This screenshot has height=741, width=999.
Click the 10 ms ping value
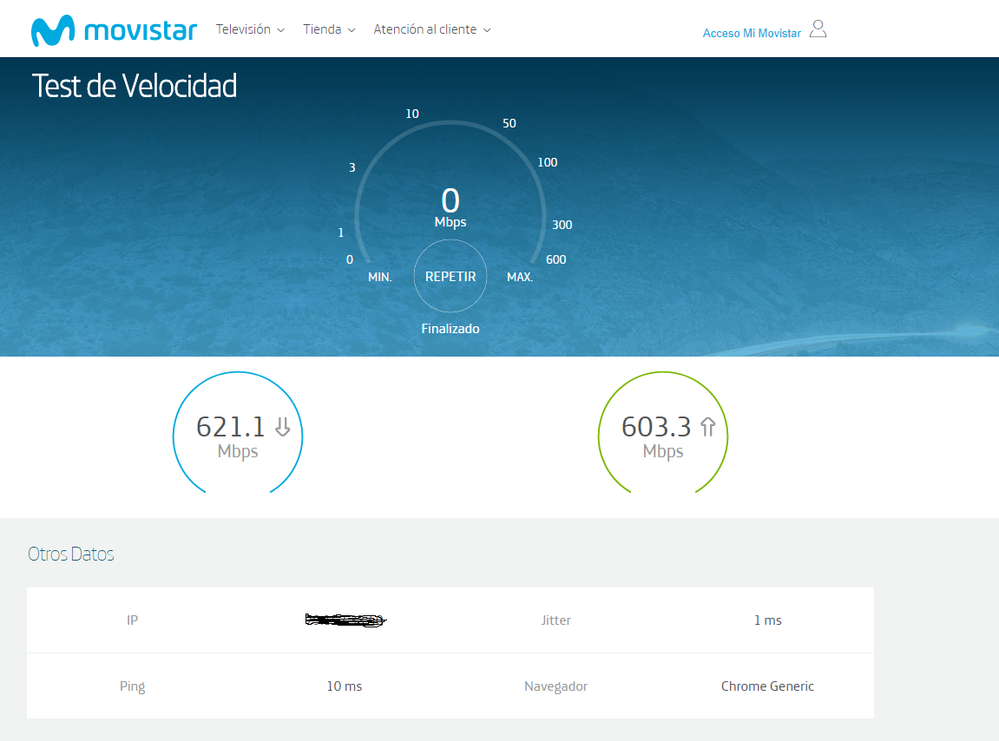(x=344, y=686)
